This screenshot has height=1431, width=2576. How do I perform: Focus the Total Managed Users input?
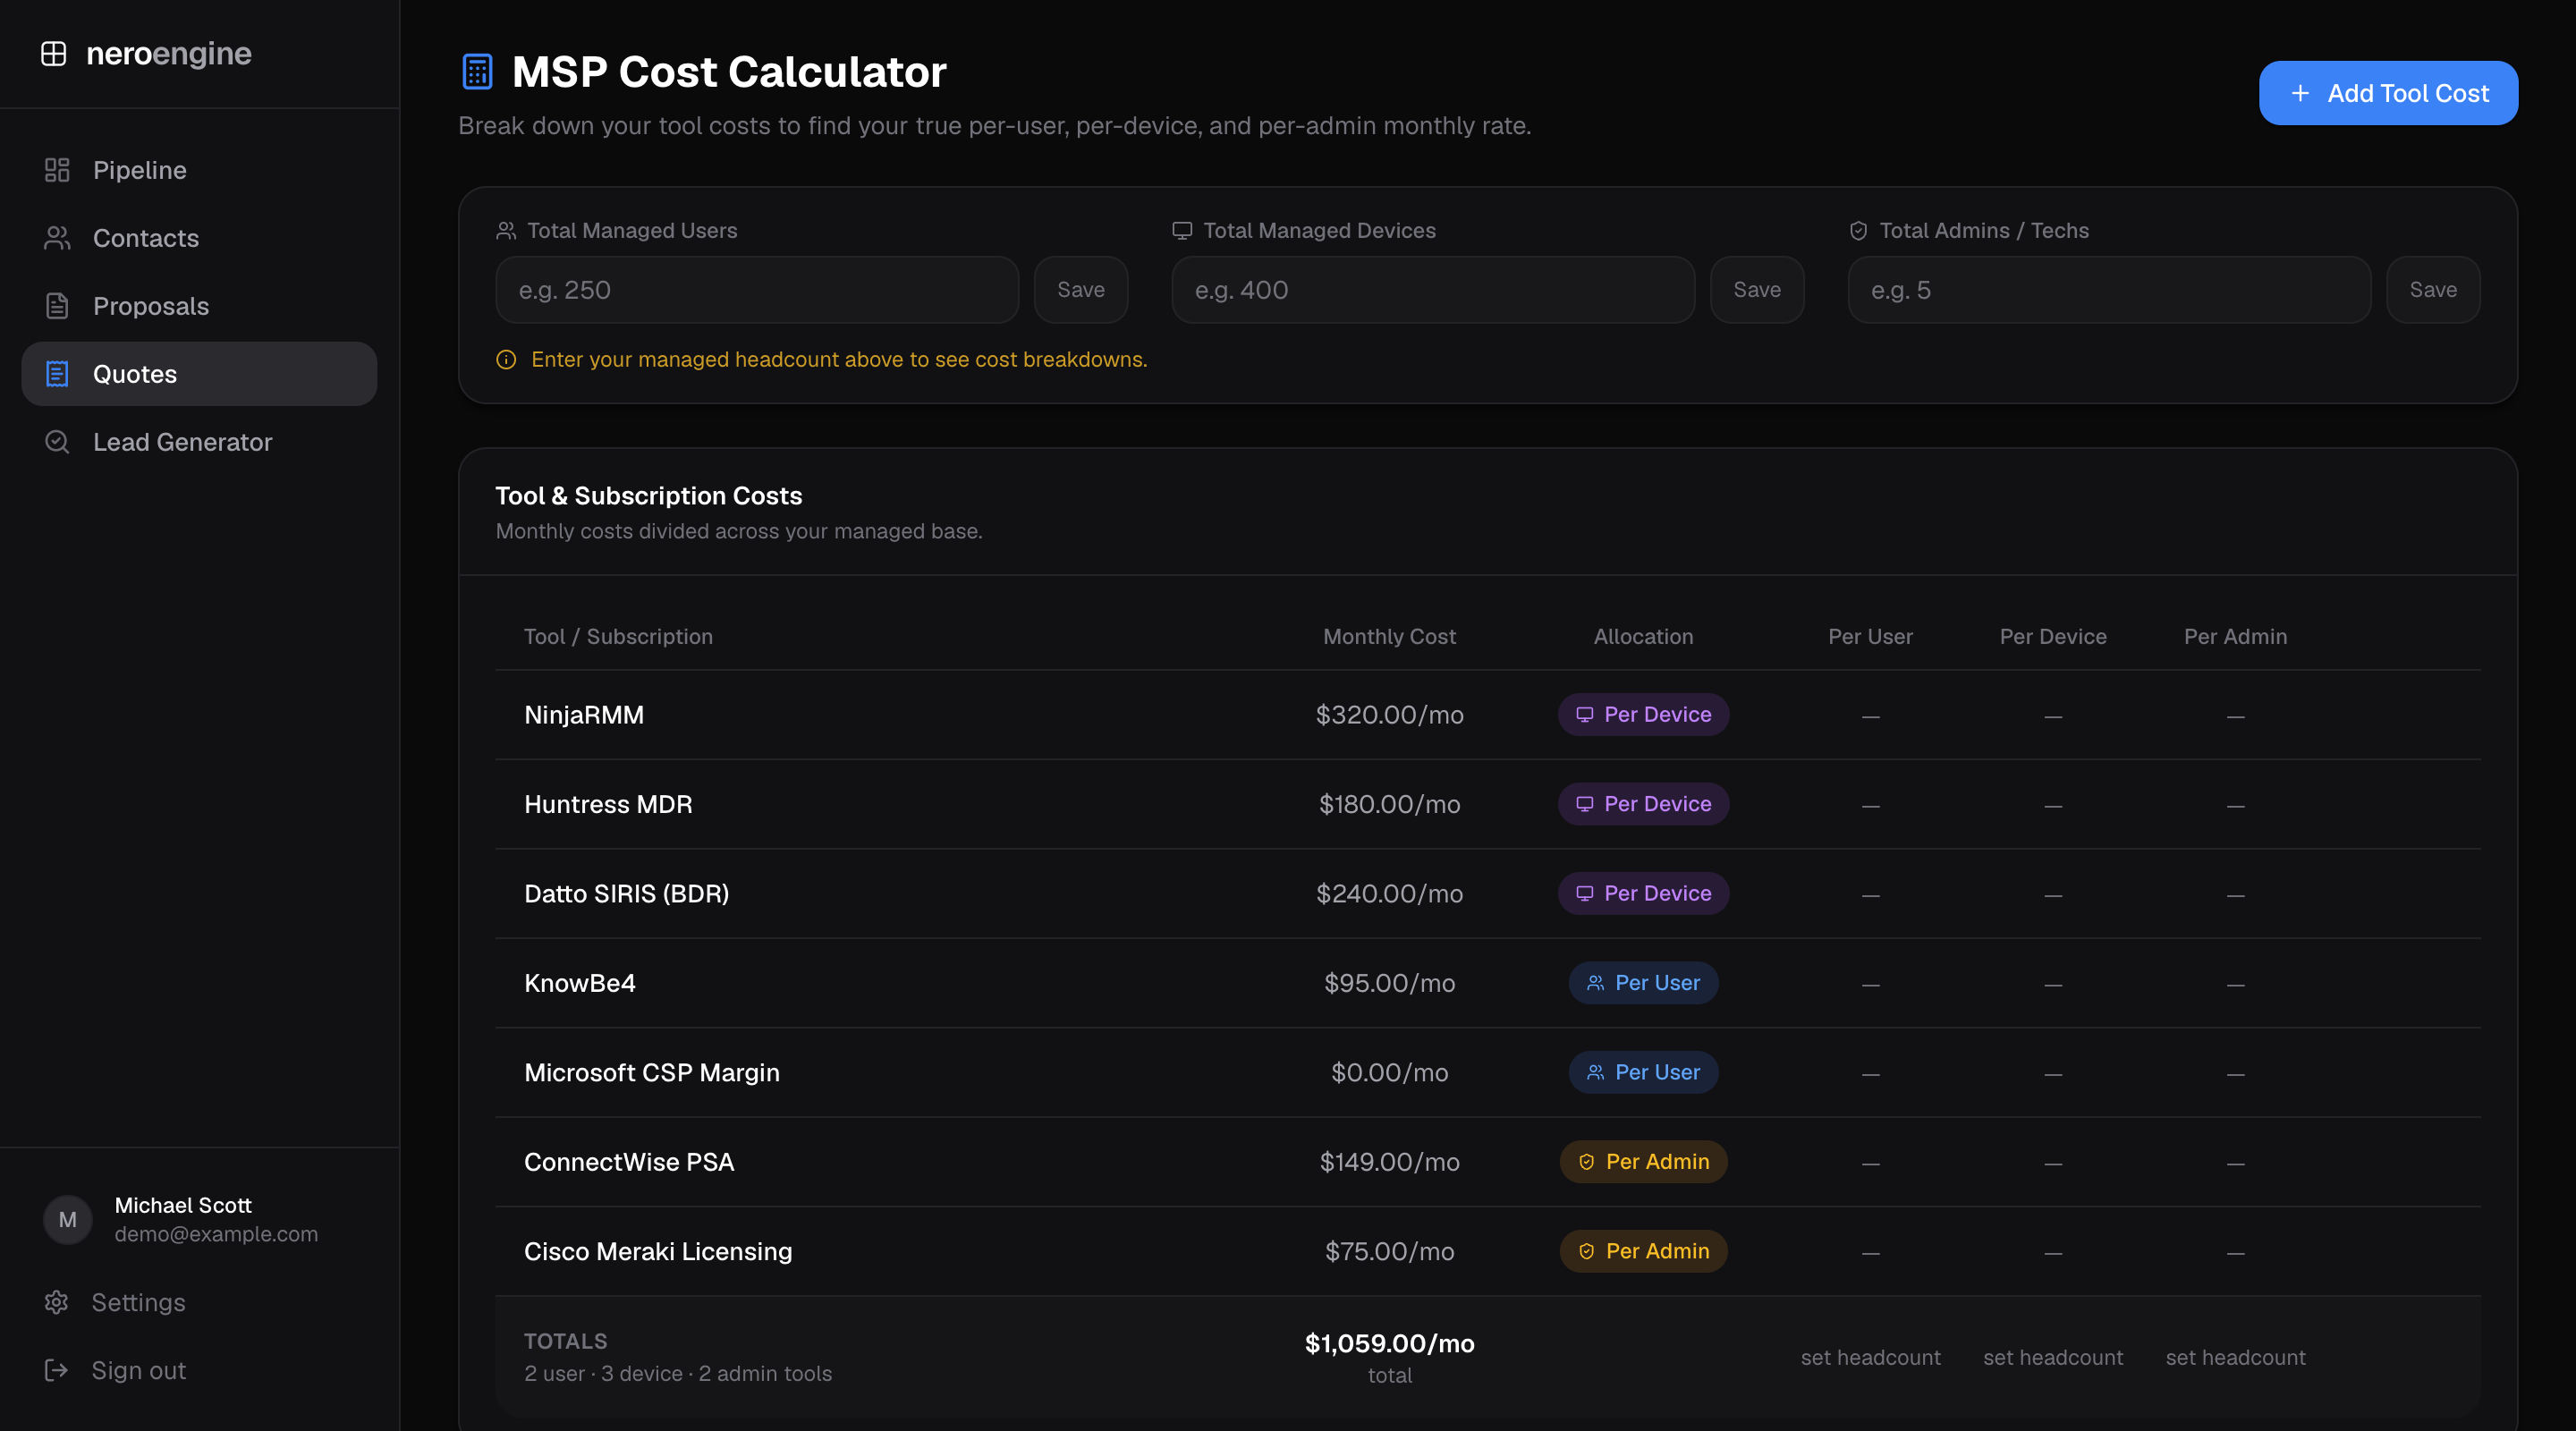tap(757, 290)
